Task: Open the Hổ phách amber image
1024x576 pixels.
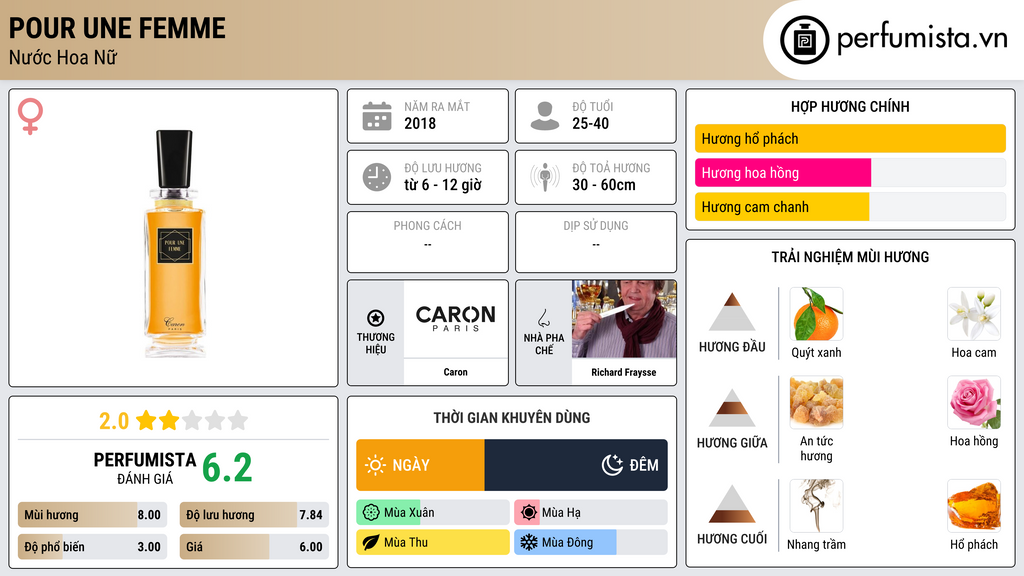Action: [x=974, y=505]
